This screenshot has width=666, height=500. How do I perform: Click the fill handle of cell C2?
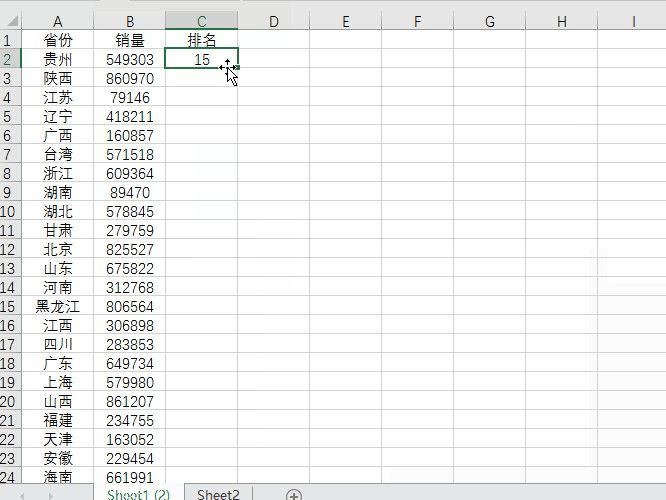(238, 68)
